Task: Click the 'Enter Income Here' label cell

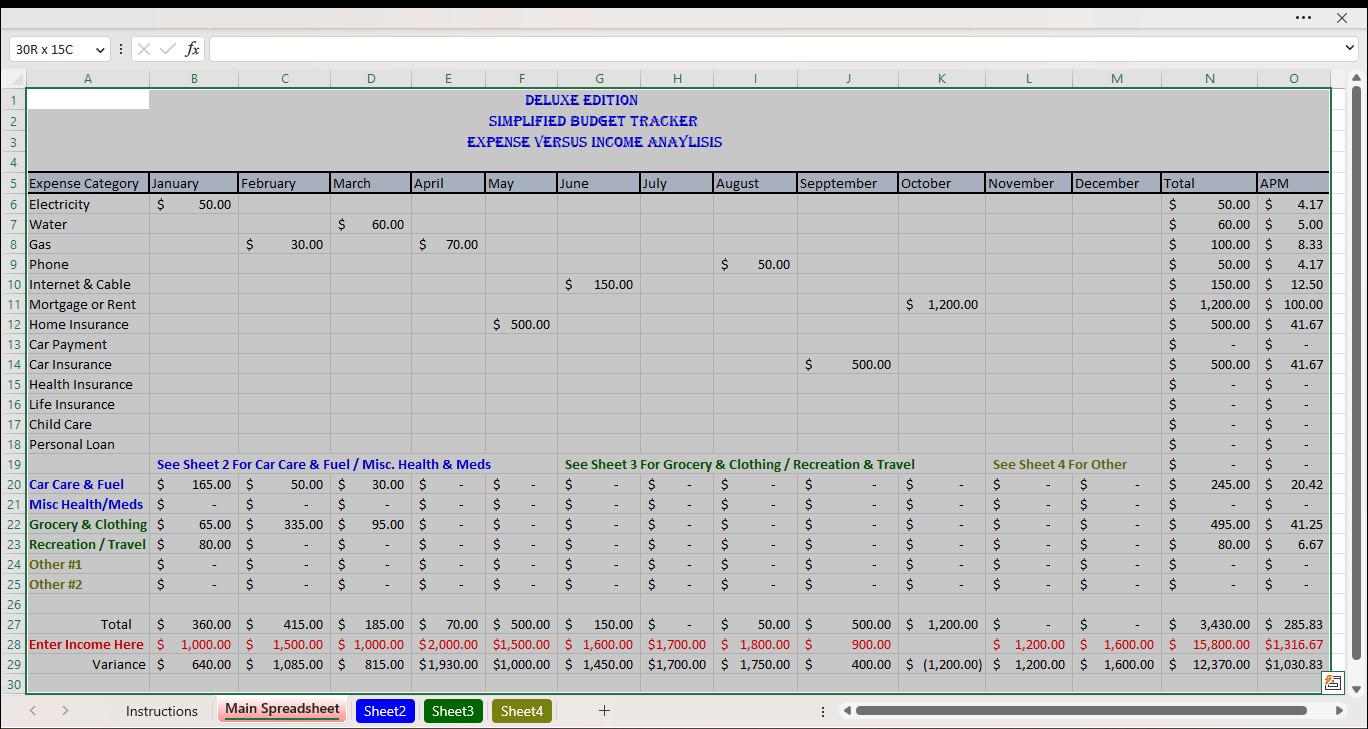Action: point(88,644)
